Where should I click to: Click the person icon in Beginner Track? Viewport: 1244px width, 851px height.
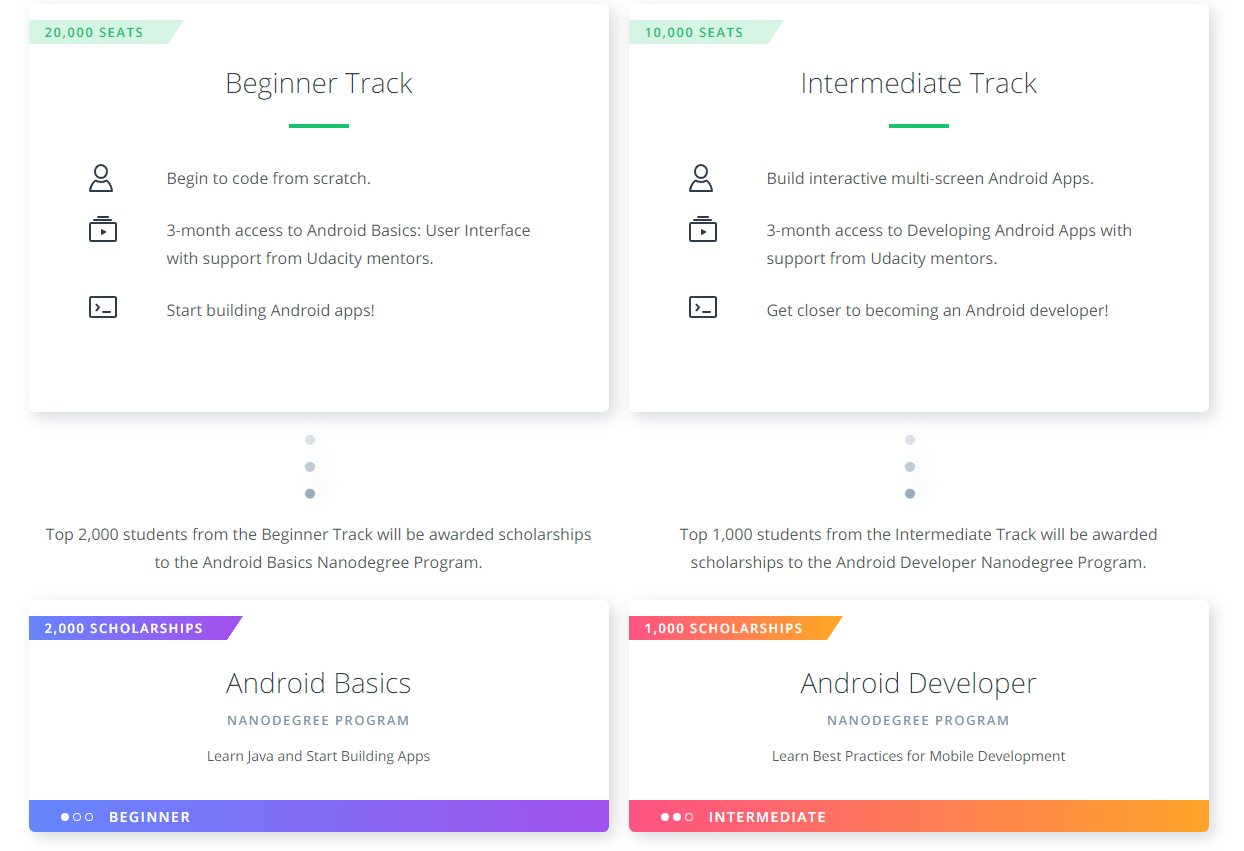[101, 178]
